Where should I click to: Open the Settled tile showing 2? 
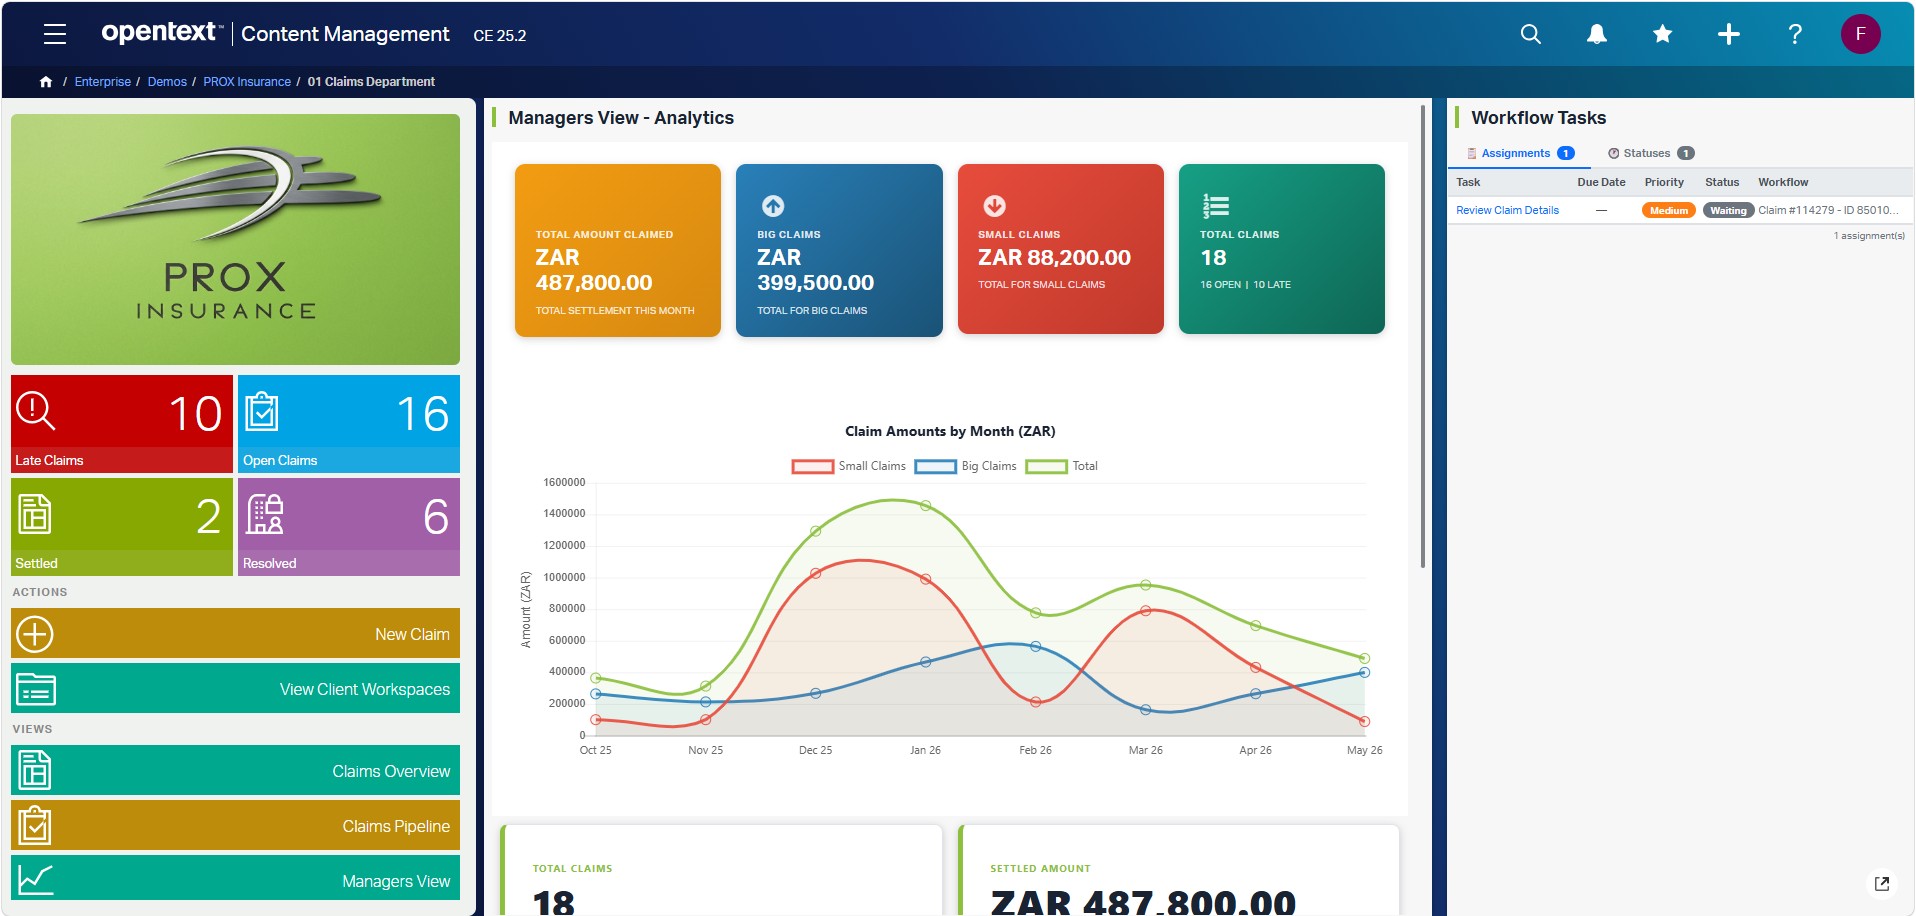[122, 527]
